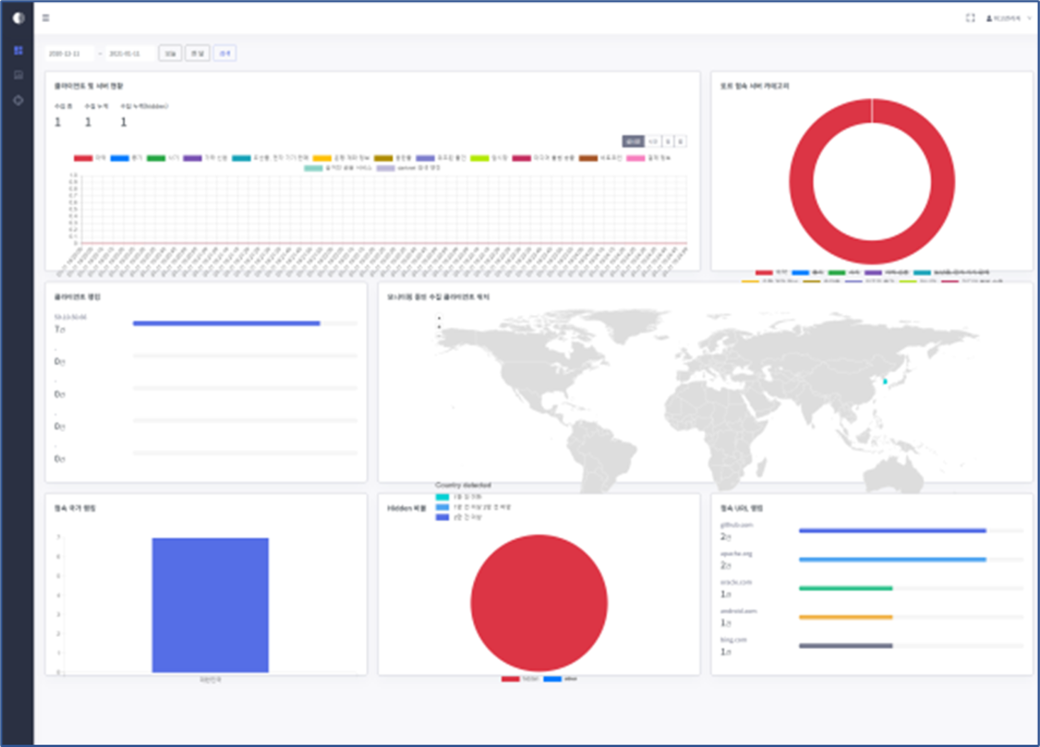Click the first quick-range button after dates
This screenshot has width=1040, height=747.
[172, 53]
